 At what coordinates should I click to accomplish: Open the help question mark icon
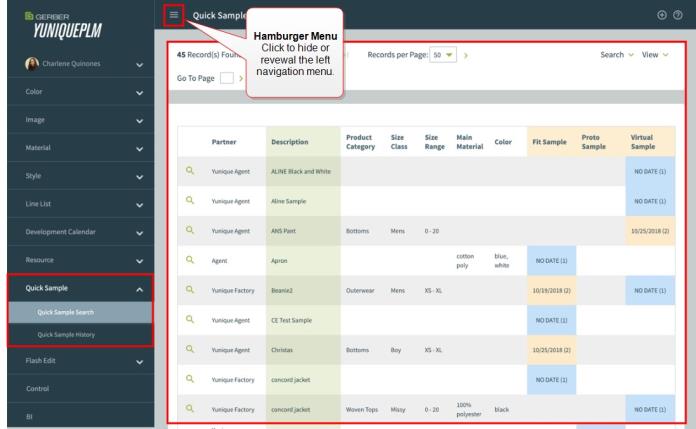[679, 15]
